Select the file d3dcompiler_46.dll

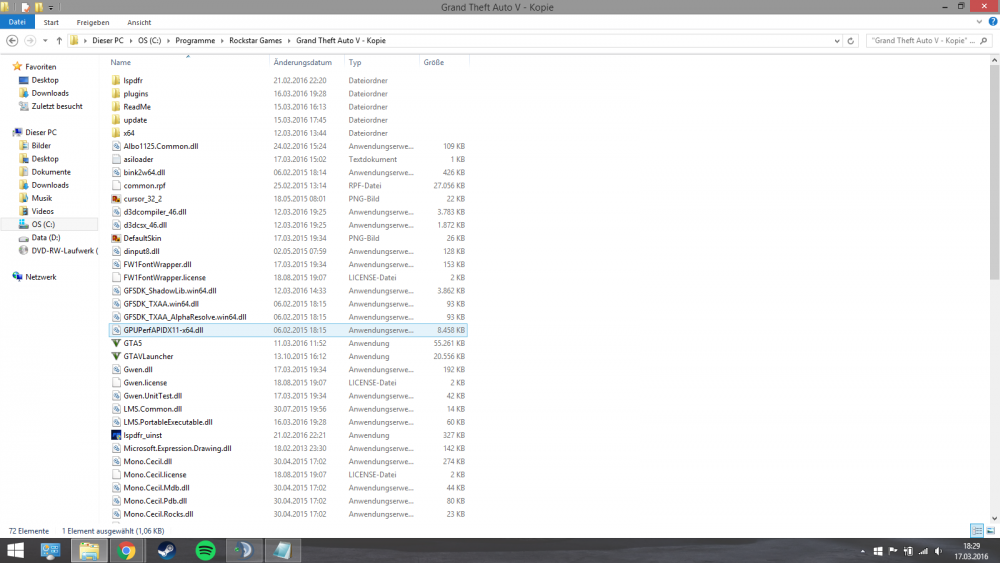(x=155, y=212)
